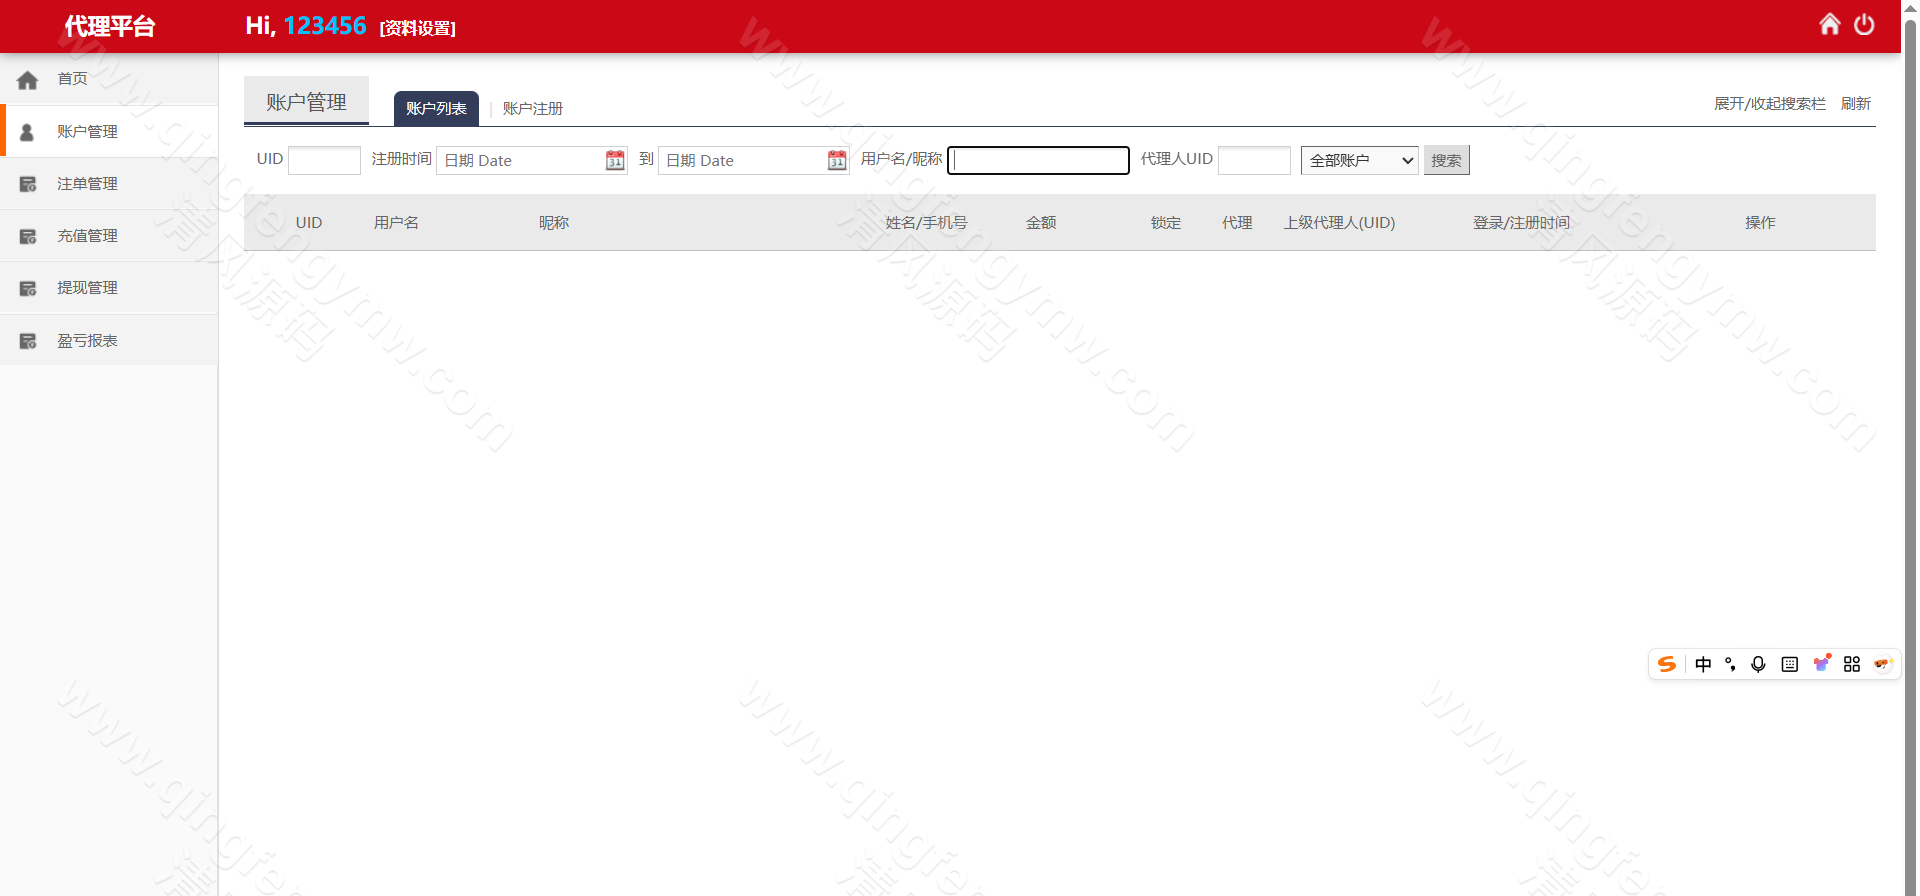The height and width of the screenshot is (896, 1920).
Task: Open the IME toolbox grid icon
Action: pyautogui.click(x=1852, y=664)
